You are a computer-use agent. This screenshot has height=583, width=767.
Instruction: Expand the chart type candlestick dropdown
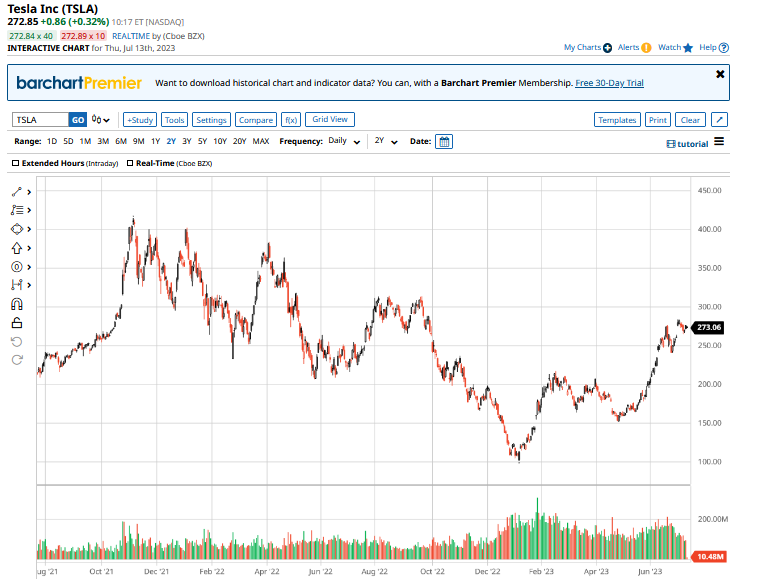point(101,120)
